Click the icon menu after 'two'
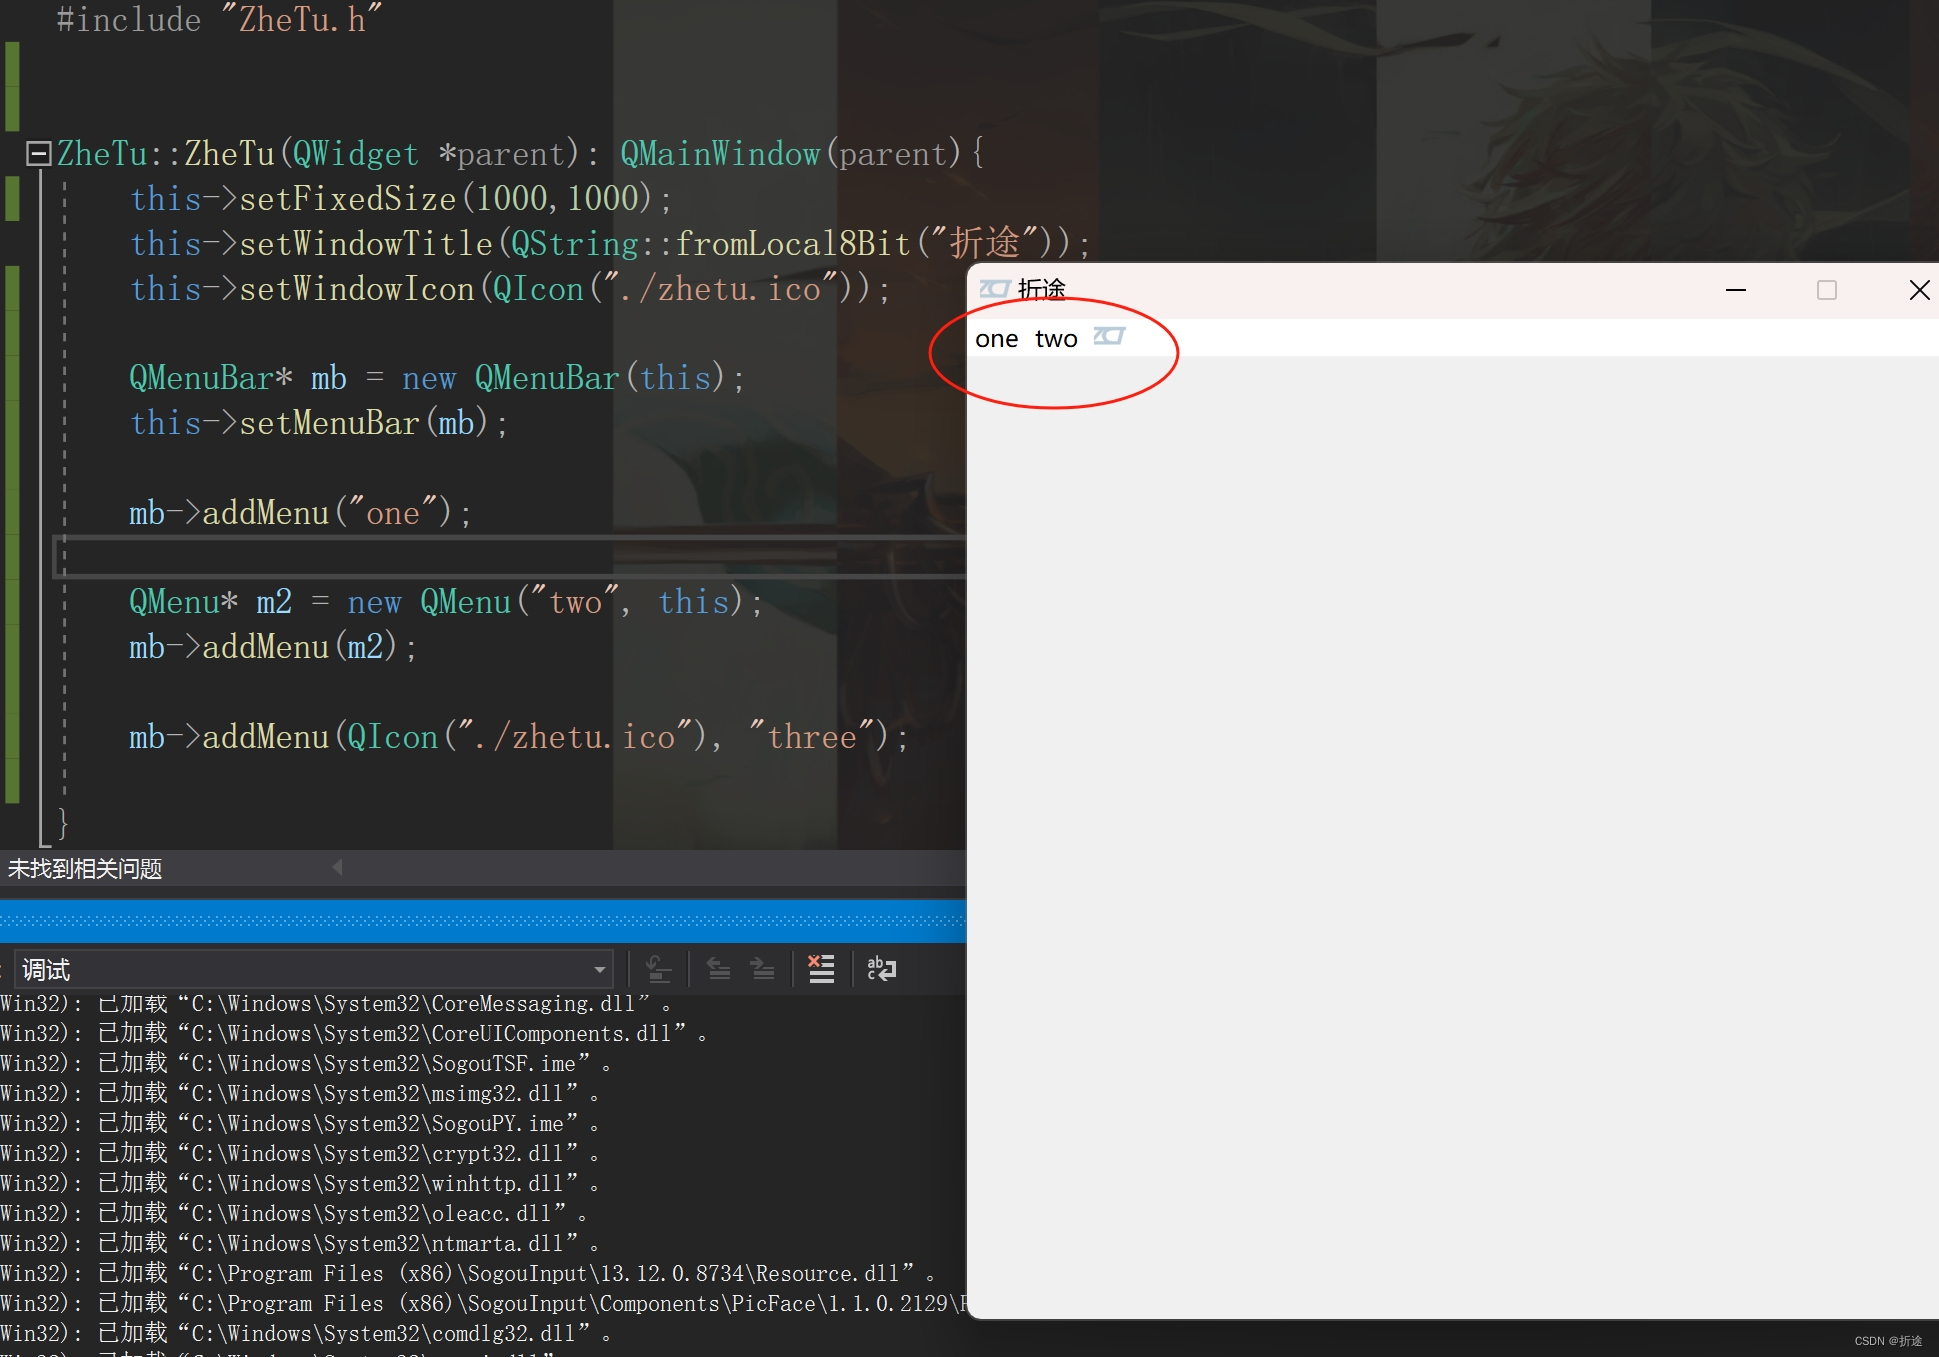1939x1357 pixels. [1109, 337]
